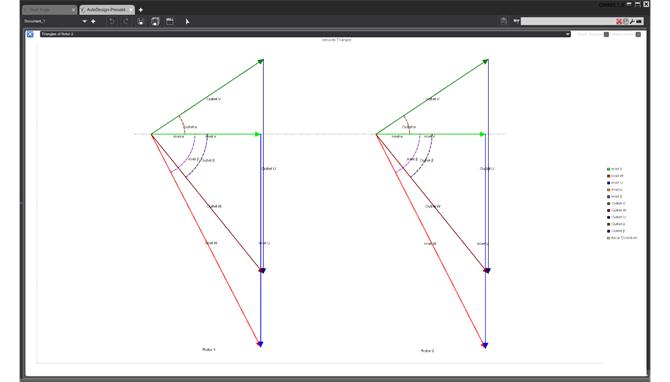The height and width of the screenshot is (382, 670).
Task: Click the Rotor 1 label under the left diagram
Action: (x=209, y=350)
